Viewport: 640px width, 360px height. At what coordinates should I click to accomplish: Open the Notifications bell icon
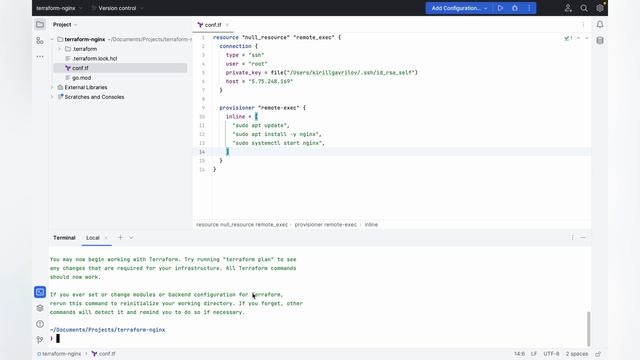pos(600,24)
